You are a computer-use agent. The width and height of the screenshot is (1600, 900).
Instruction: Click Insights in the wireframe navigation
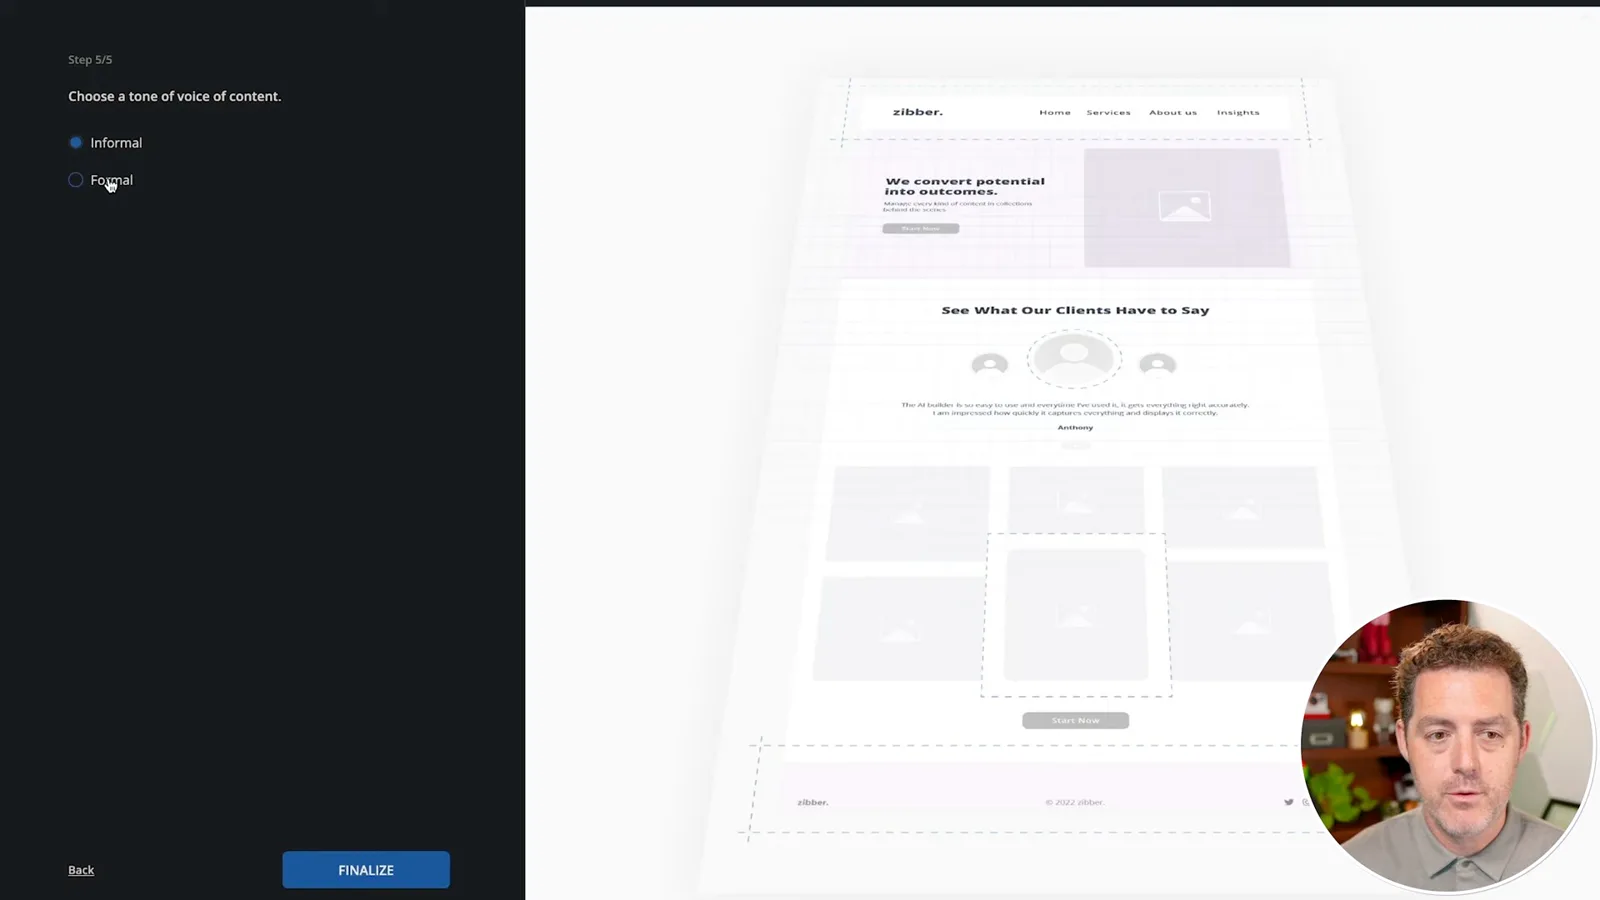point(1238,112)
